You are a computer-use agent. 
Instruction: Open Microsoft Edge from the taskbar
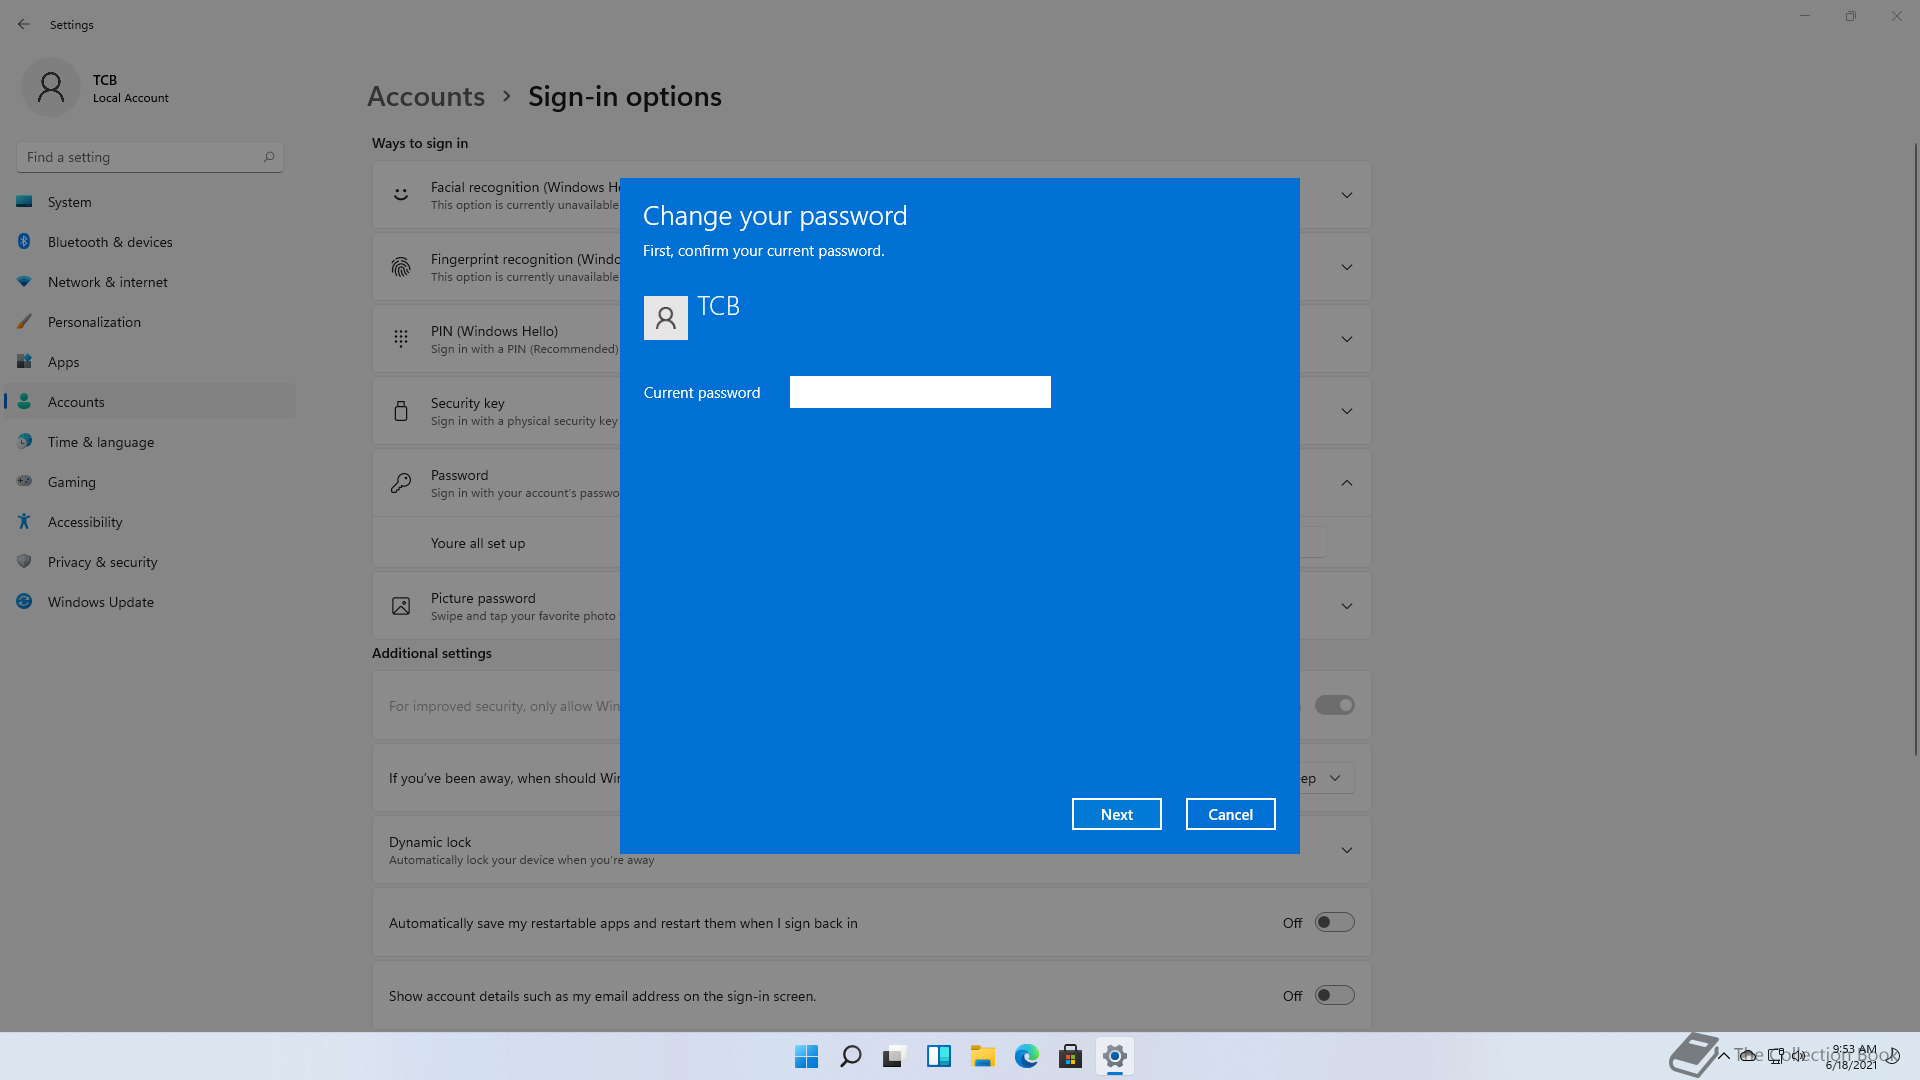click(1026, 1056)
